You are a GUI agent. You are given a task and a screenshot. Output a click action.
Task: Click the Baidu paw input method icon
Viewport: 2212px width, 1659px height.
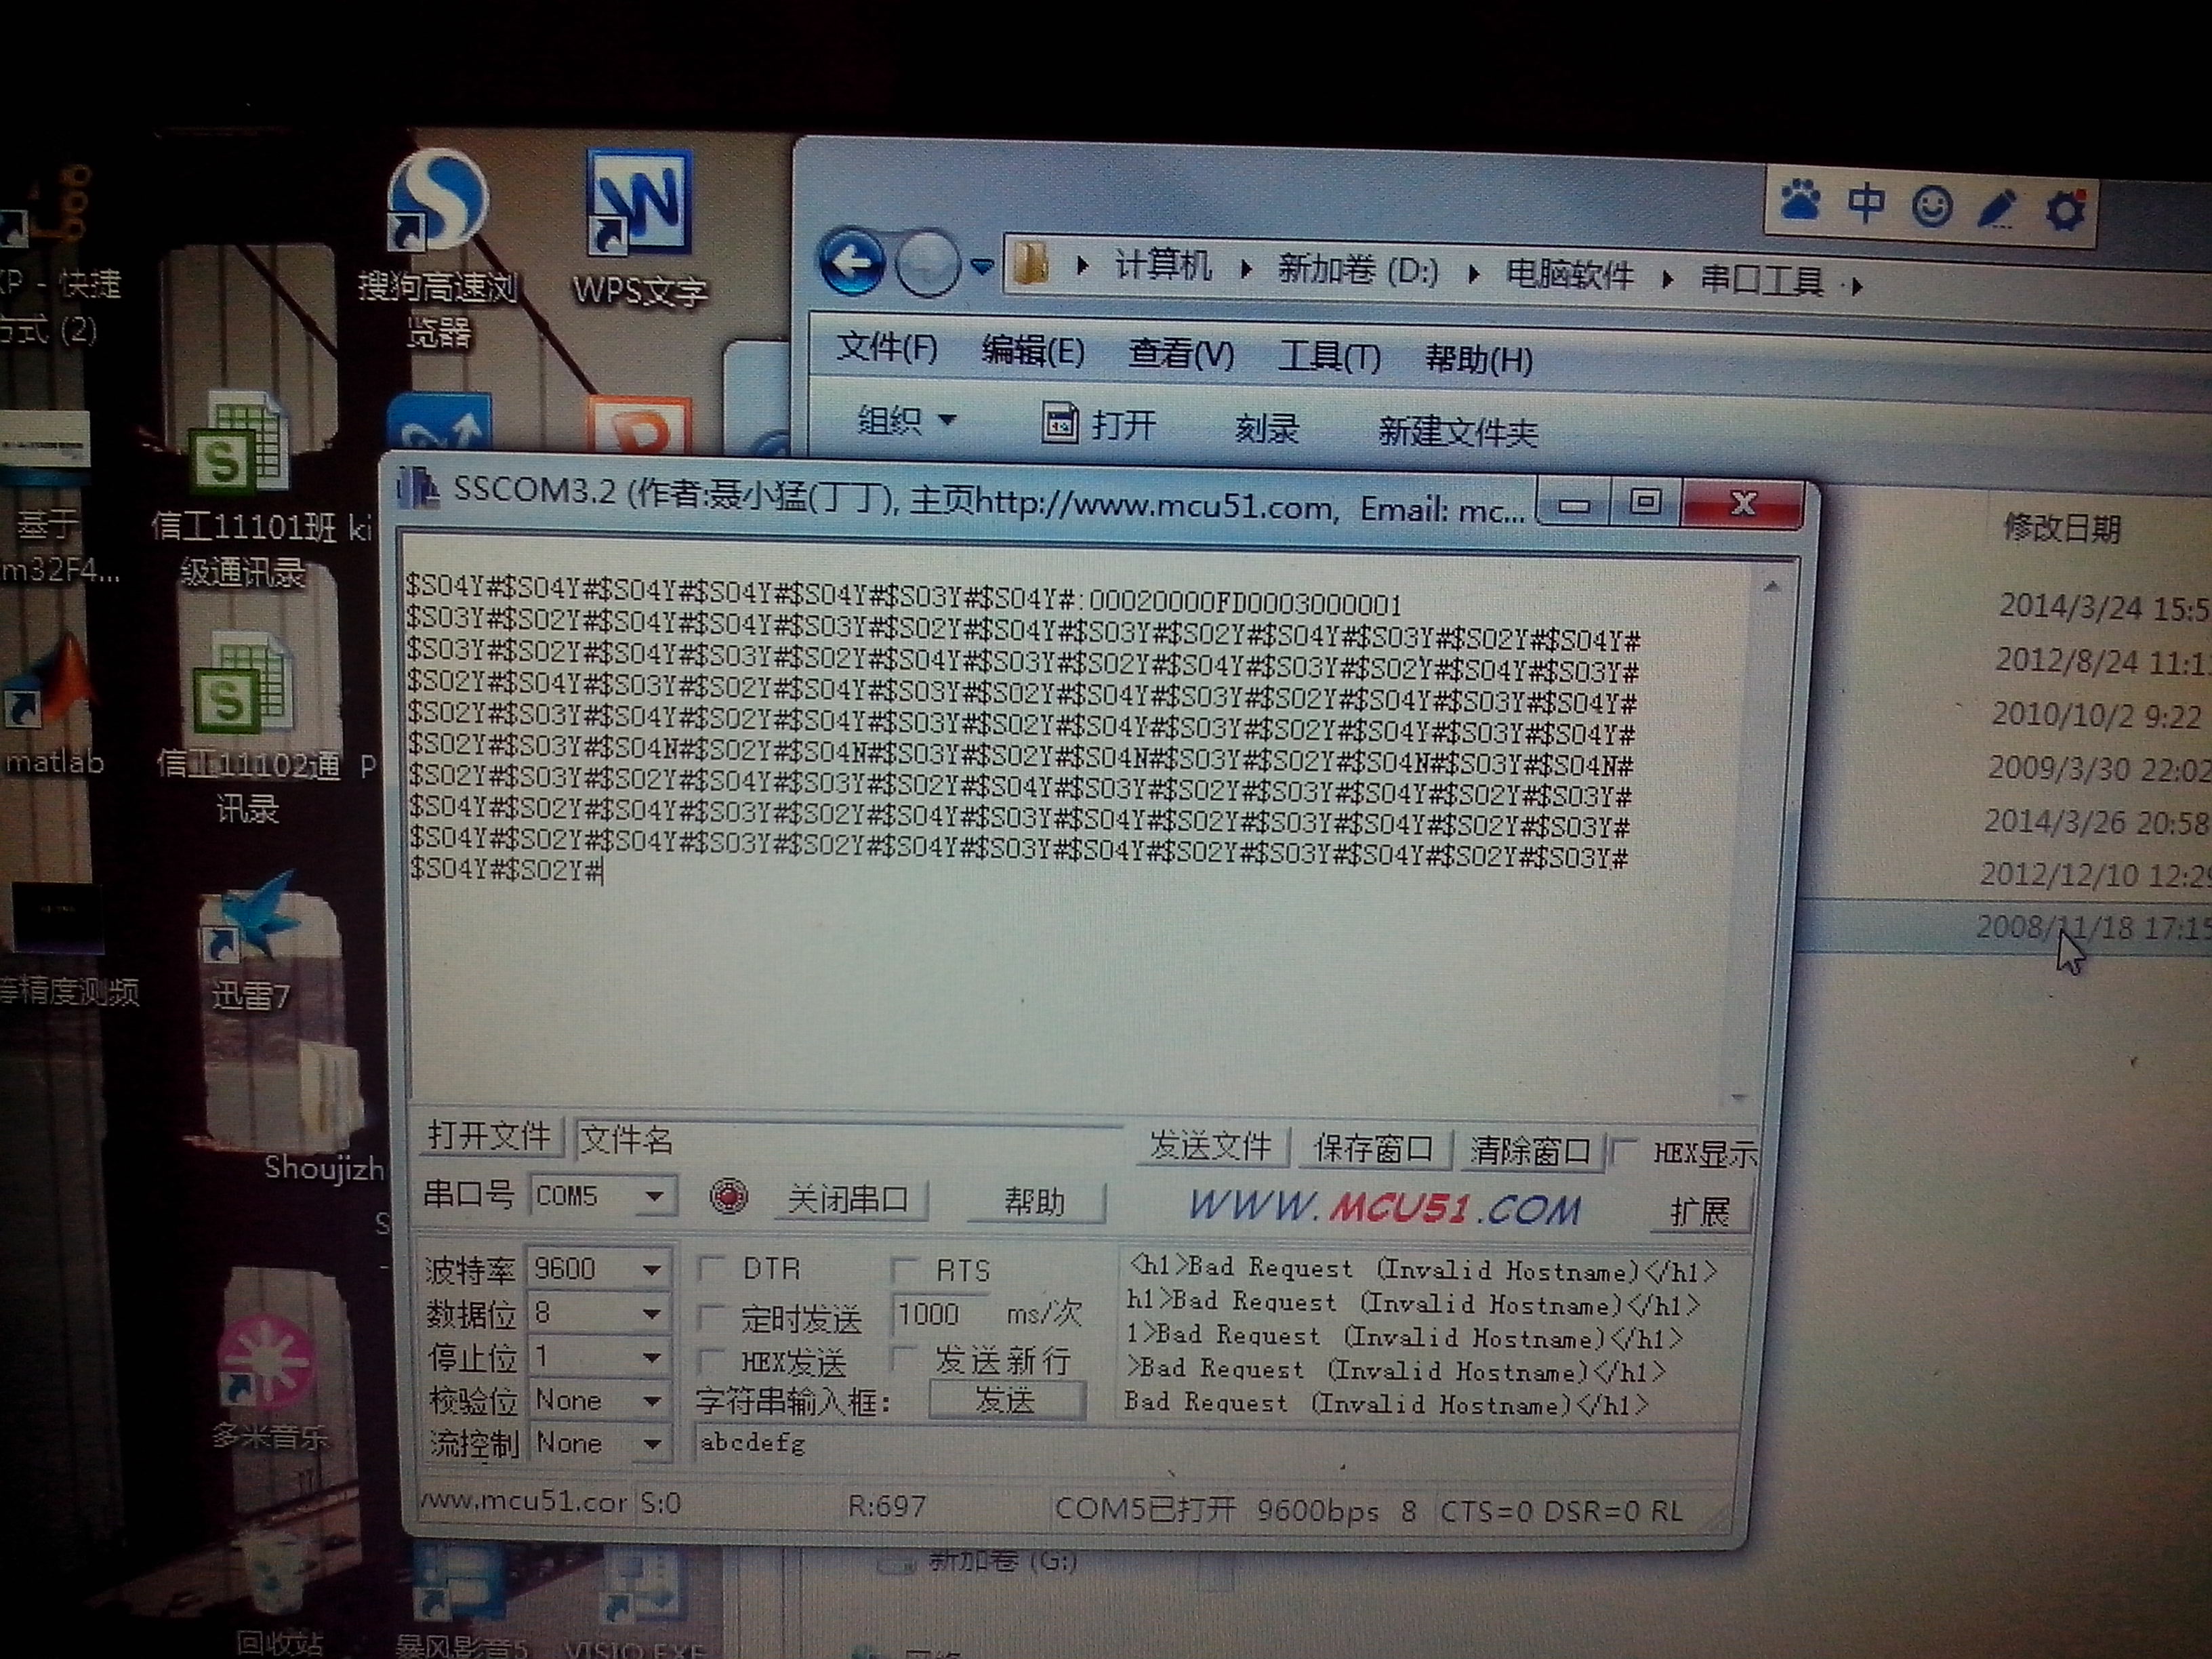(1800, 203)
